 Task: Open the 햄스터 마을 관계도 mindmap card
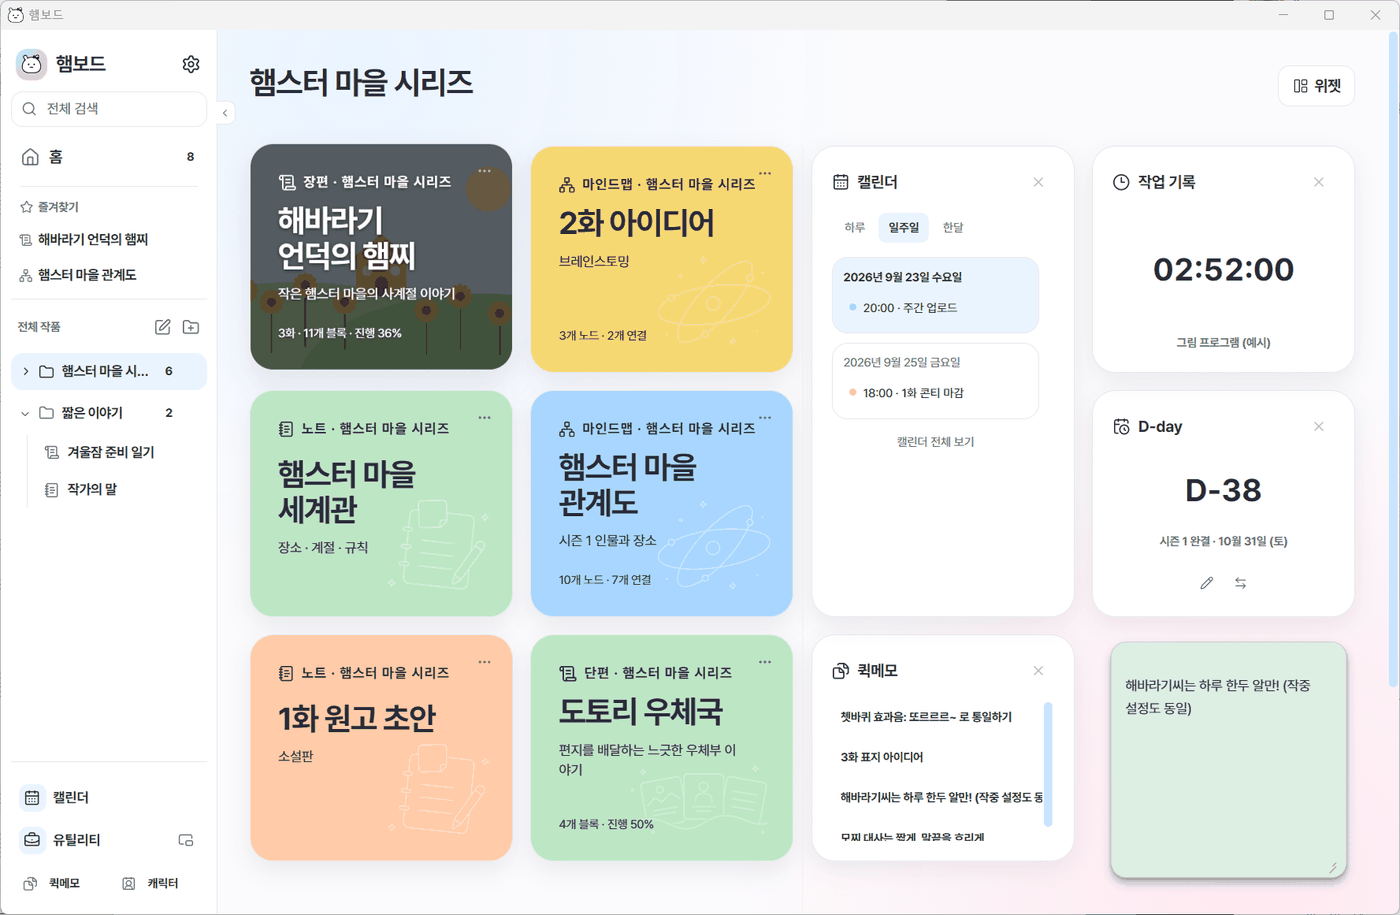click(x=662, y=503)
